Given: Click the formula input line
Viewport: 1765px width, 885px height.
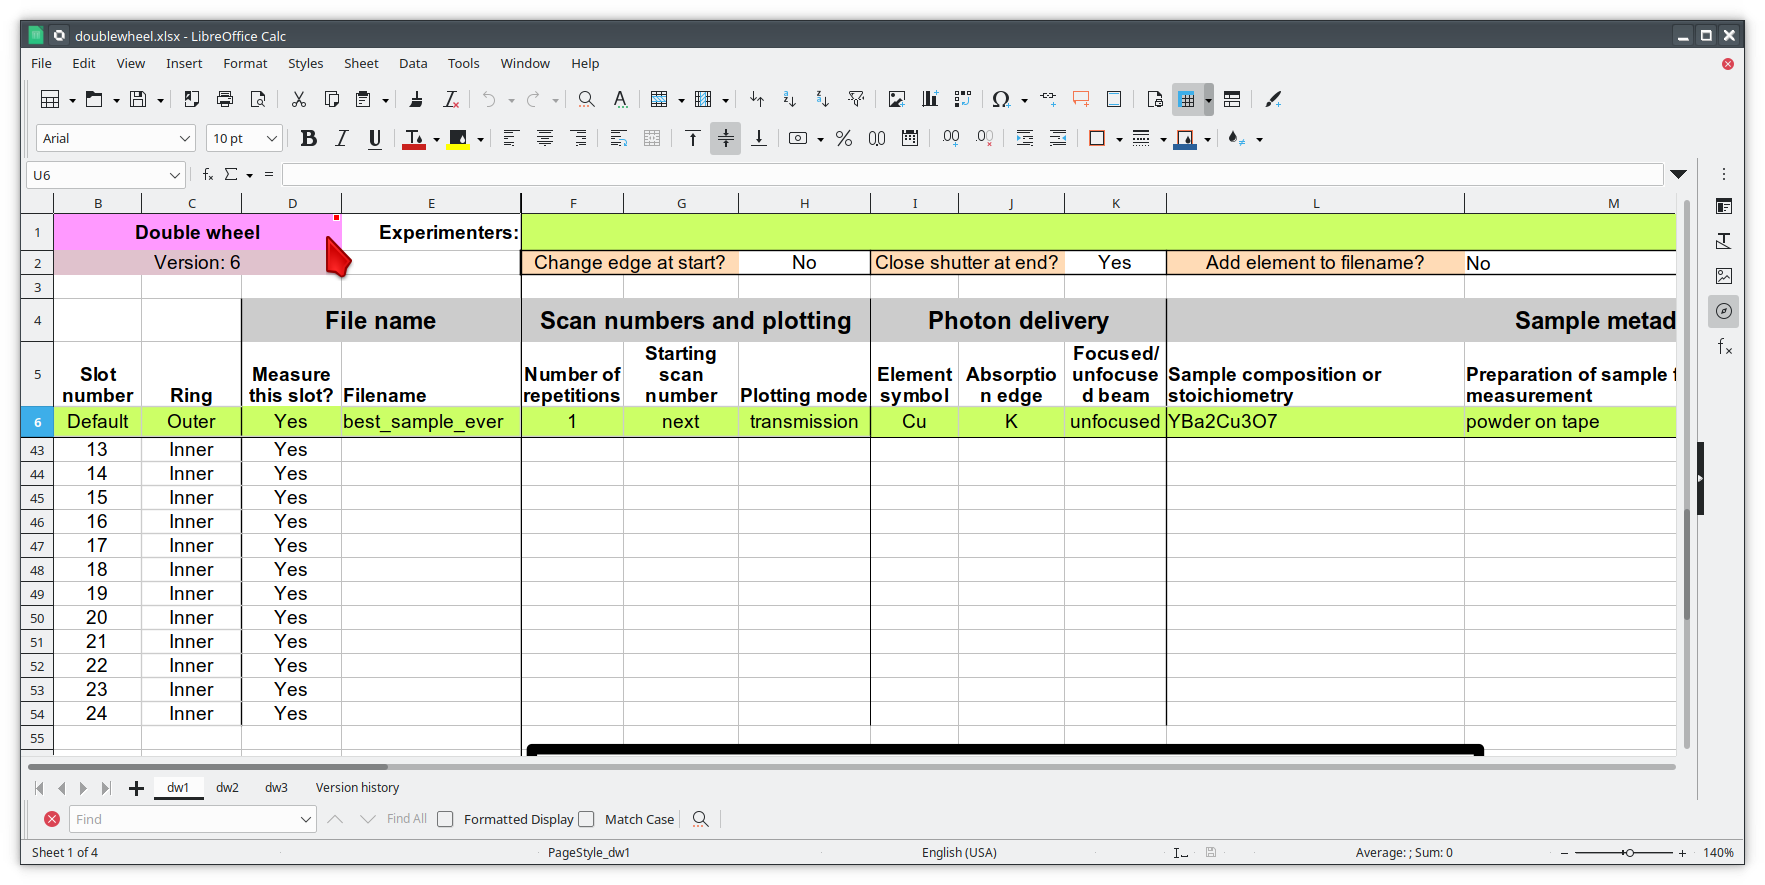Looking at the screenshot, I should pos(970,175).
